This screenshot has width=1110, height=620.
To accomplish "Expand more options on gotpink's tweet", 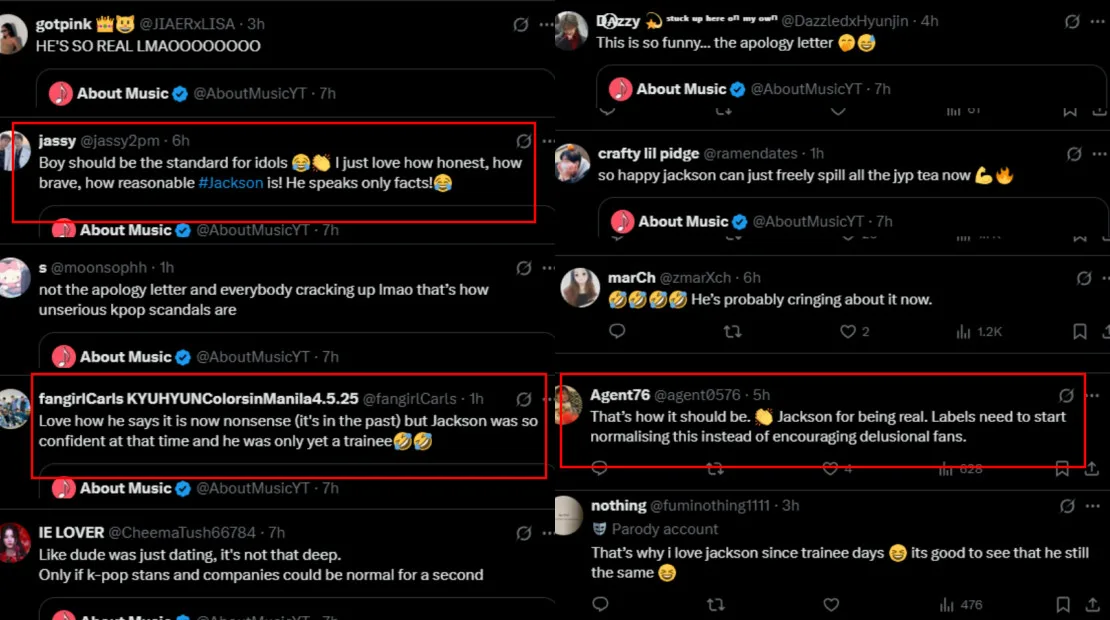I will pos(546,24).
